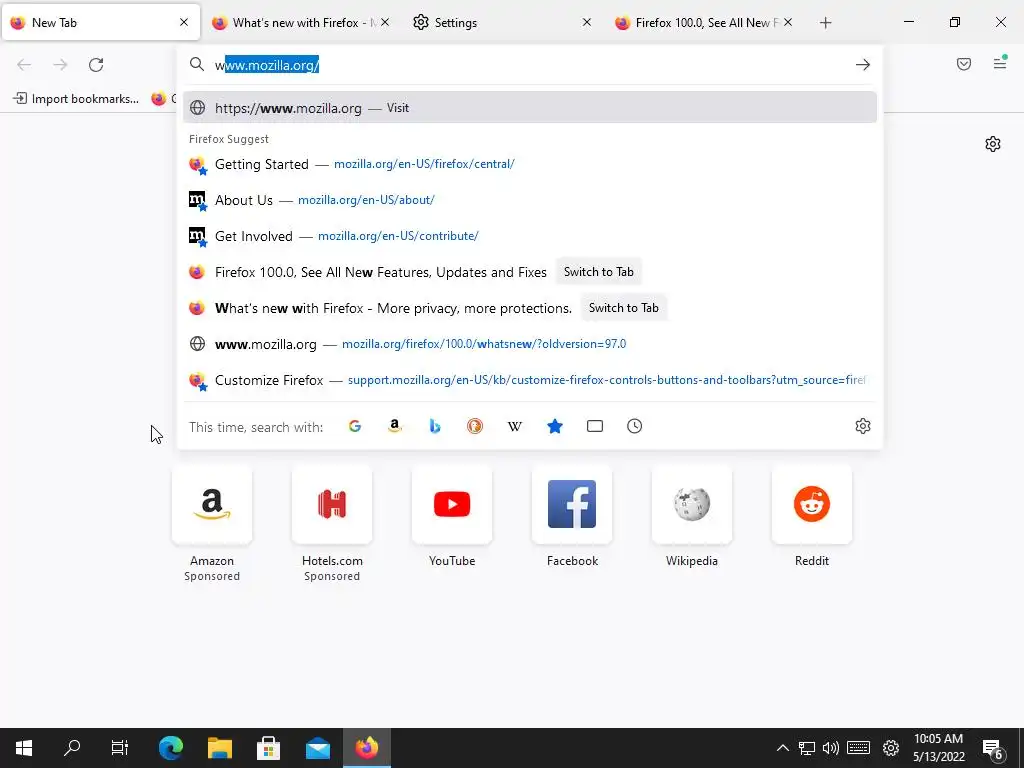Switch to Tab for What's new with Firefox
Viewport: 1024px width, 768px height.
[624, 308]
